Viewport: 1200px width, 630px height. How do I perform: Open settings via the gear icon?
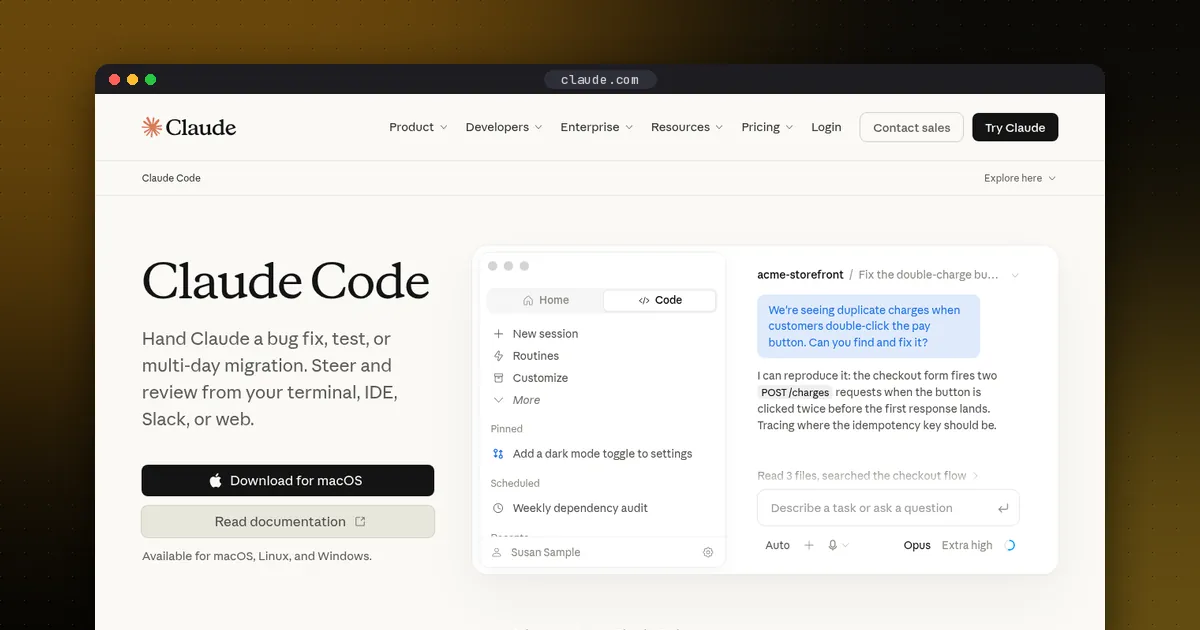click(708, 552)
